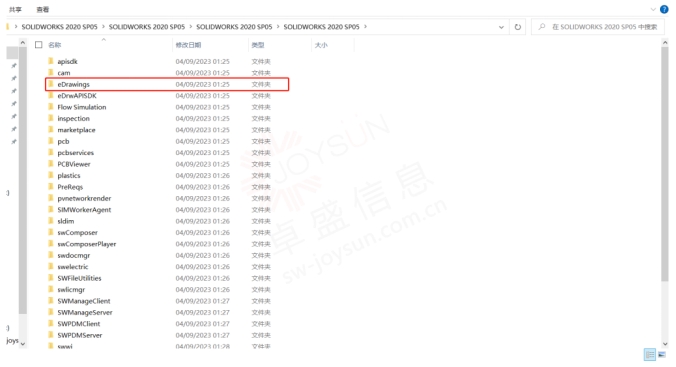Select the SWManageClient folder name
The image size is (676, 367).
(x=84, y=301)
